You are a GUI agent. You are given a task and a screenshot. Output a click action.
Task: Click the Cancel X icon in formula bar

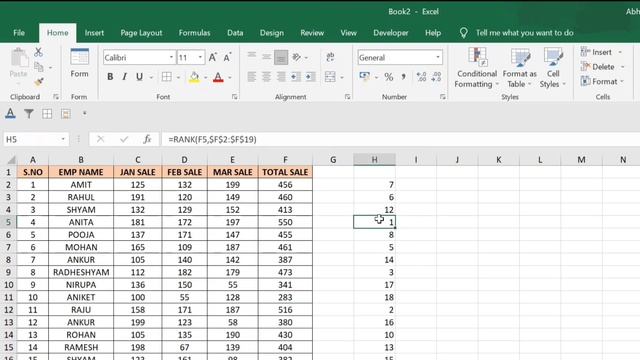(x=100, y=140)
